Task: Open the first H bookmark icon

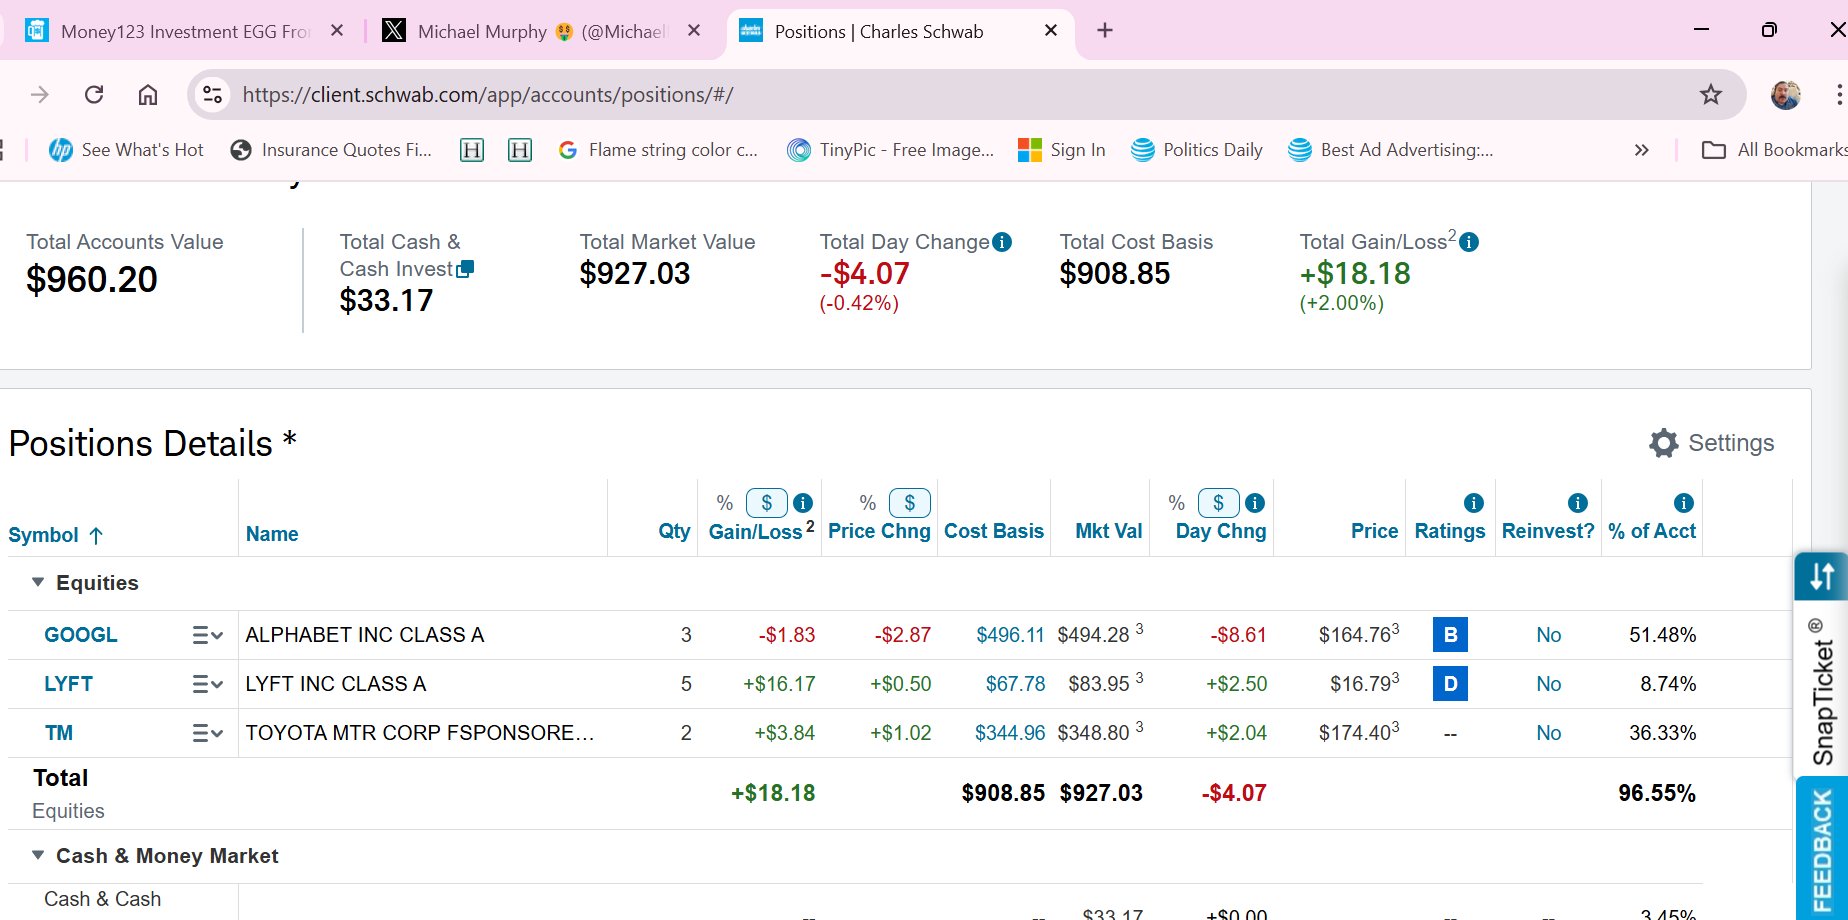Action: tap(472, 150)
